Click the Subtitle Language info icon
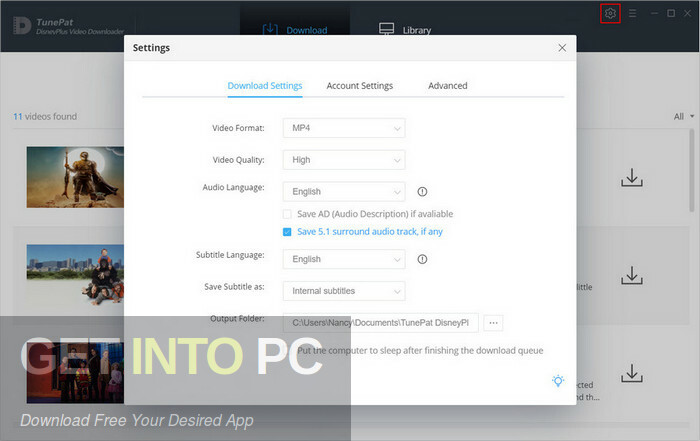Image resolution: width=700 pixels, height=441 pixels. point(422,259)
